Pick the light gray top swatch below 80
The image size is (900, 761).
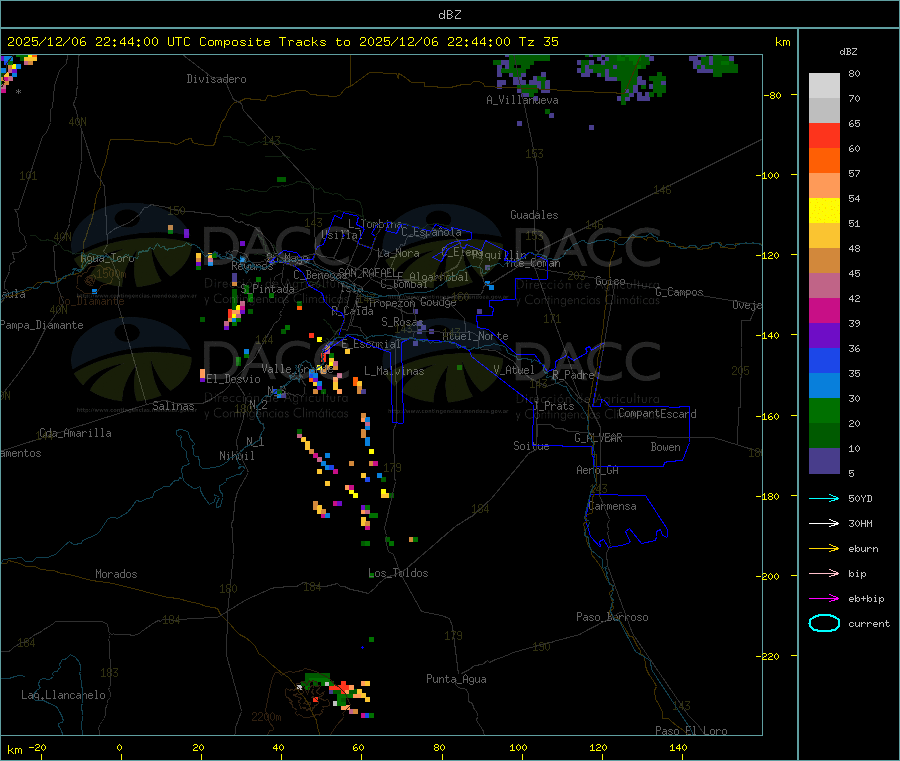click(x=824, y=86)
